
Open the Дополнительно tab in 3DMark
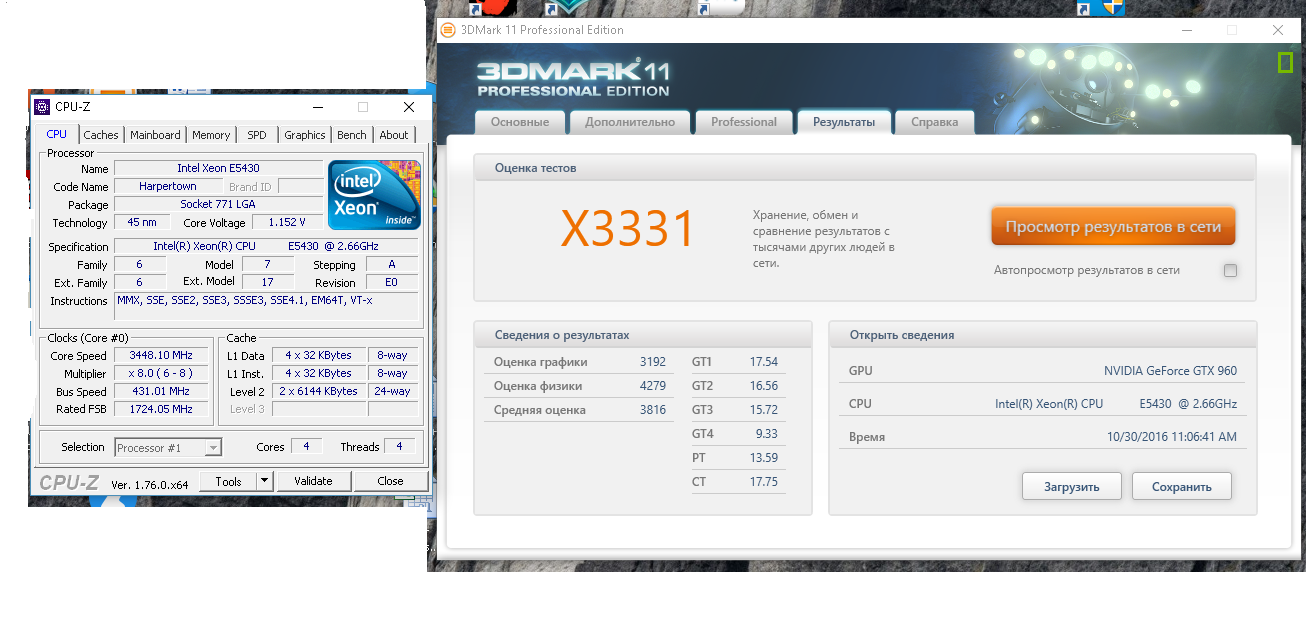(630, 122)
